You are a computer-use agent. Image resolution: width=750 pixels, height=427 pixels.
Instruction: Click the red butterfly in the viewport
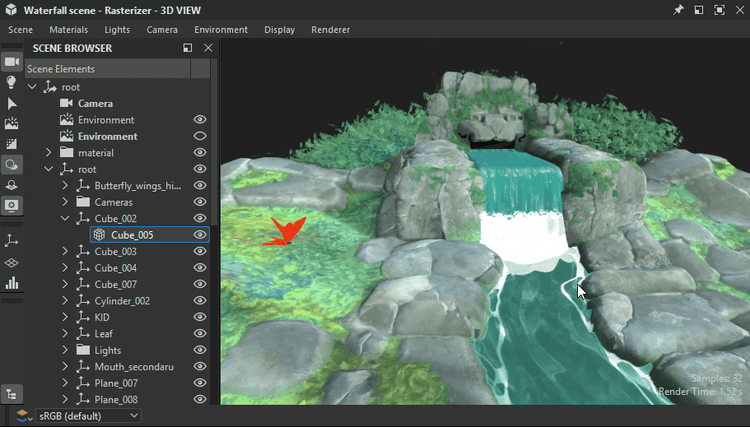click(286, 231)
